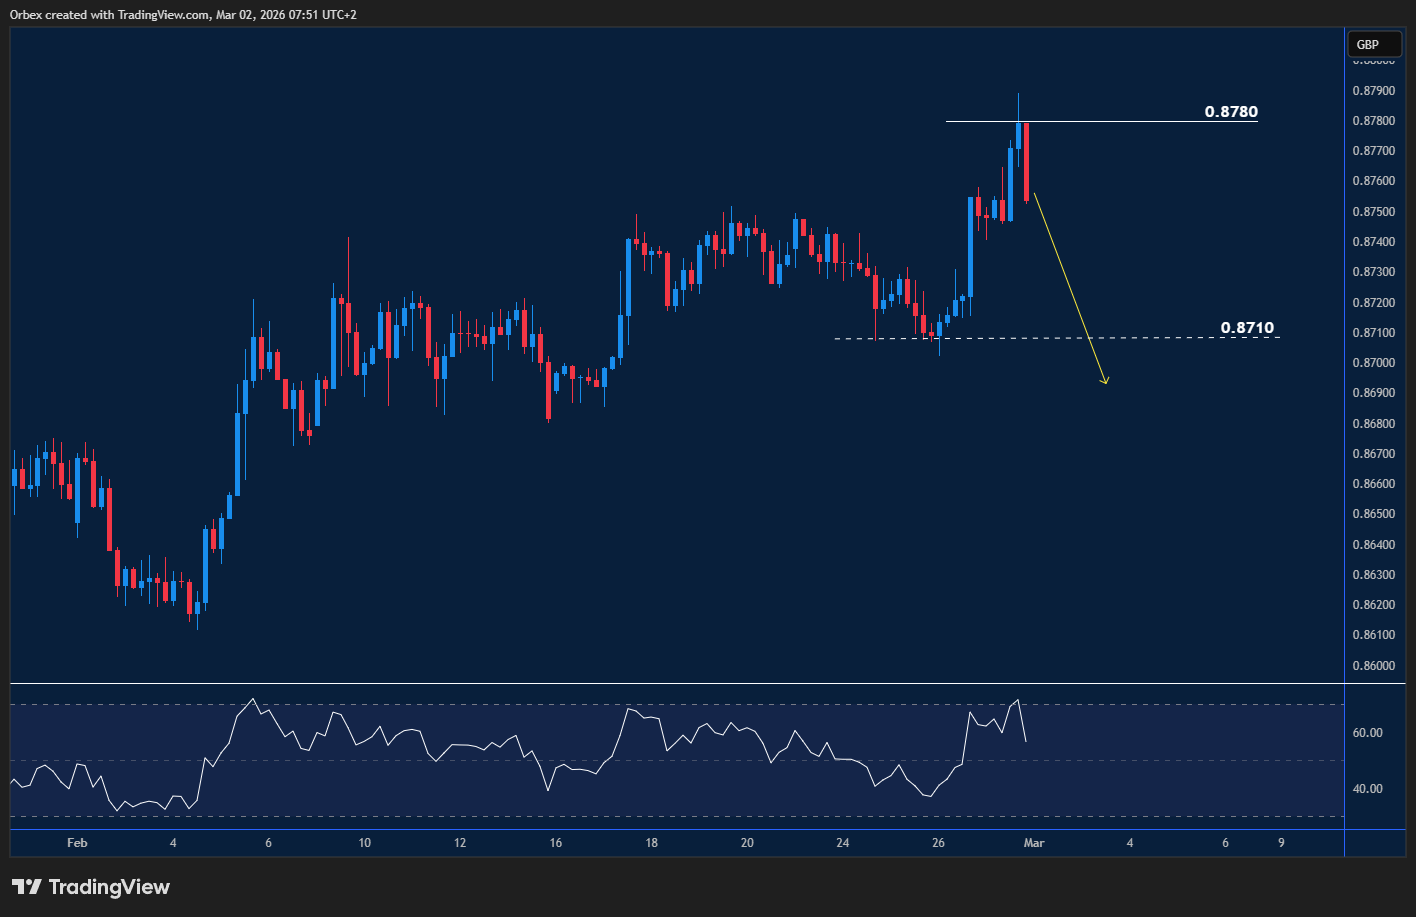Select the 0.8780 resistance price label
Image resolution: width=1416 pixels, height=917 pixels.
(1230, 112)
